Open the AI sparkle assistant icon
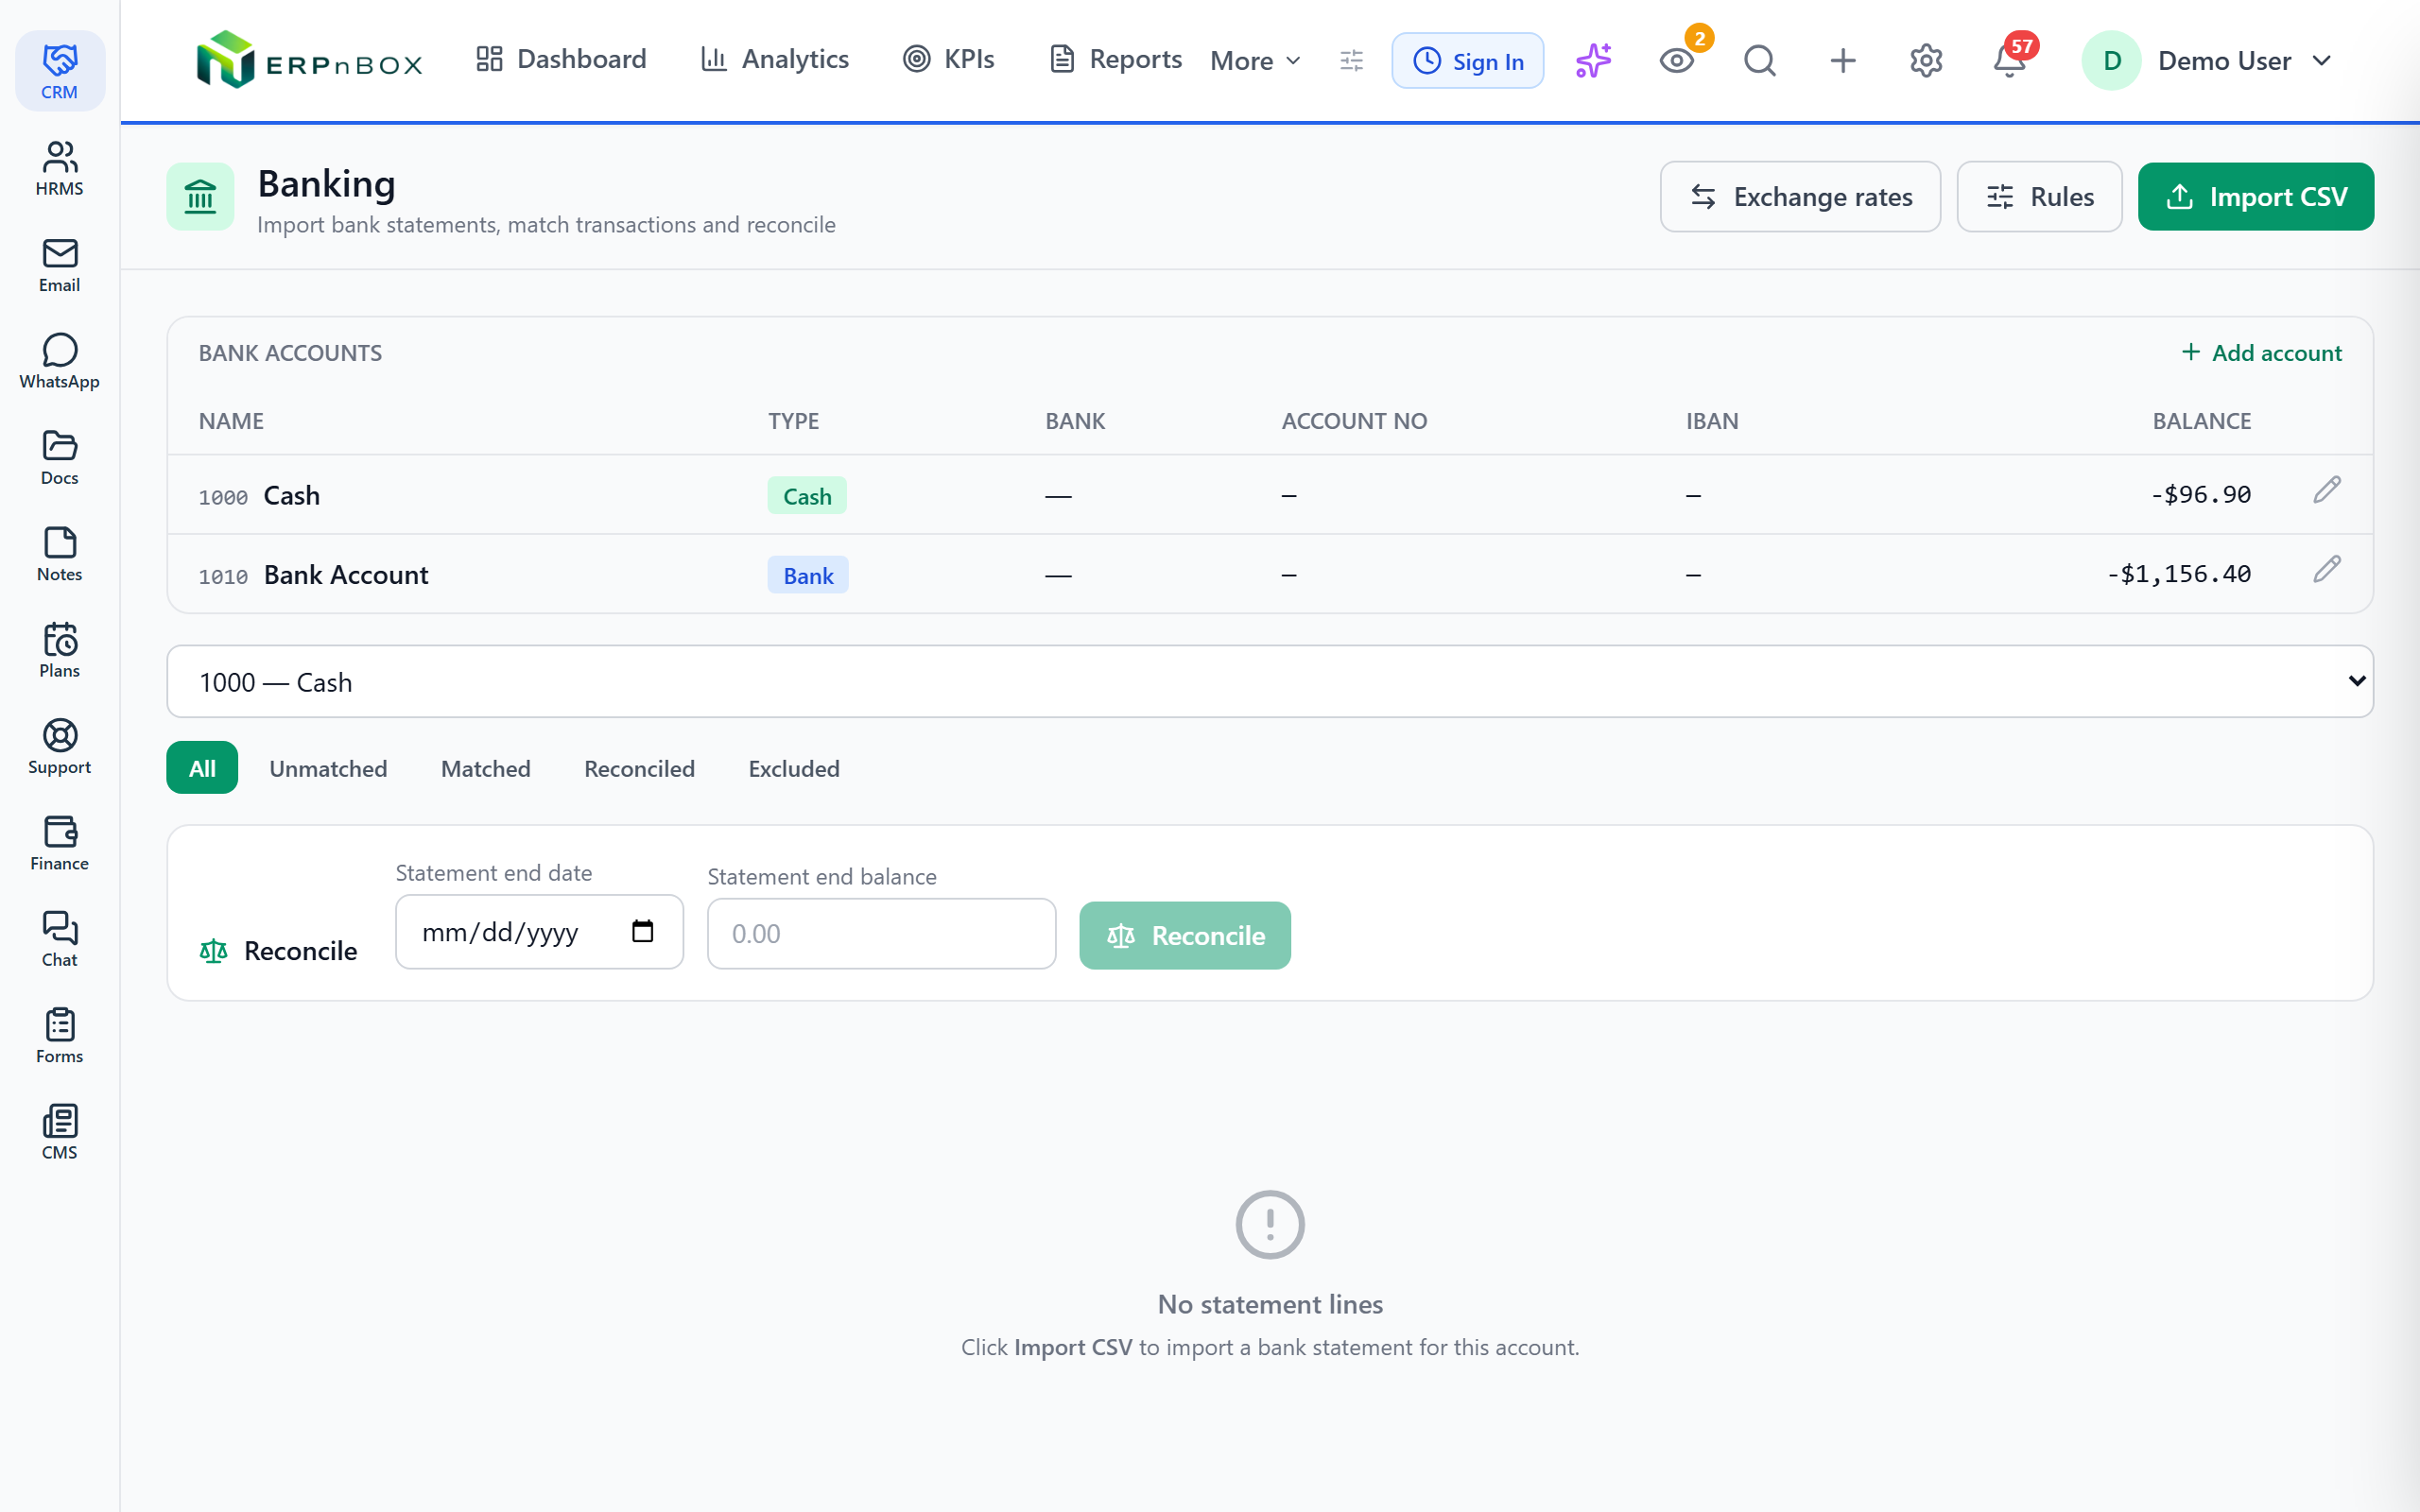The image size is (2420, 1512). coord(1594,61)
